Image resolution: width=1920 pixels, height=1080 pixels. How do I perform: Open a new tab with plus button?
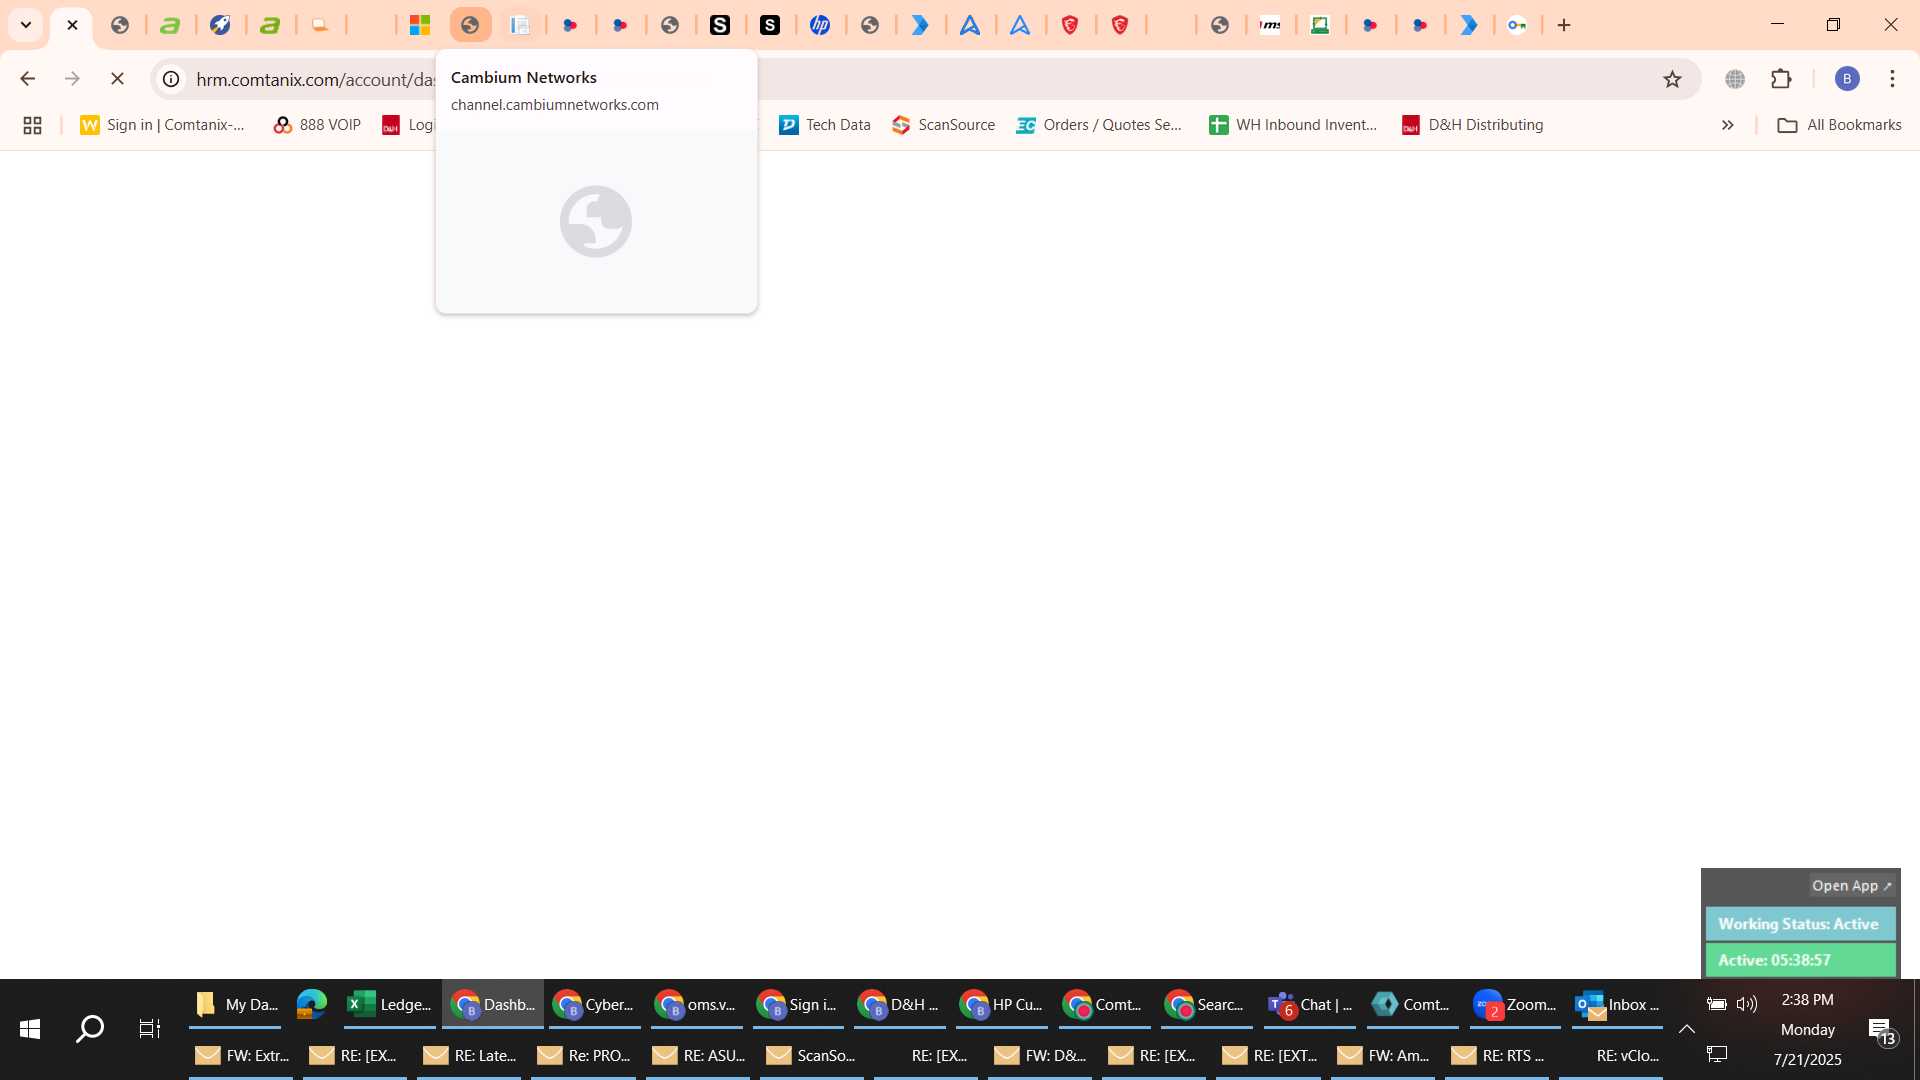pyautogui.click(x=1564, y=25)
